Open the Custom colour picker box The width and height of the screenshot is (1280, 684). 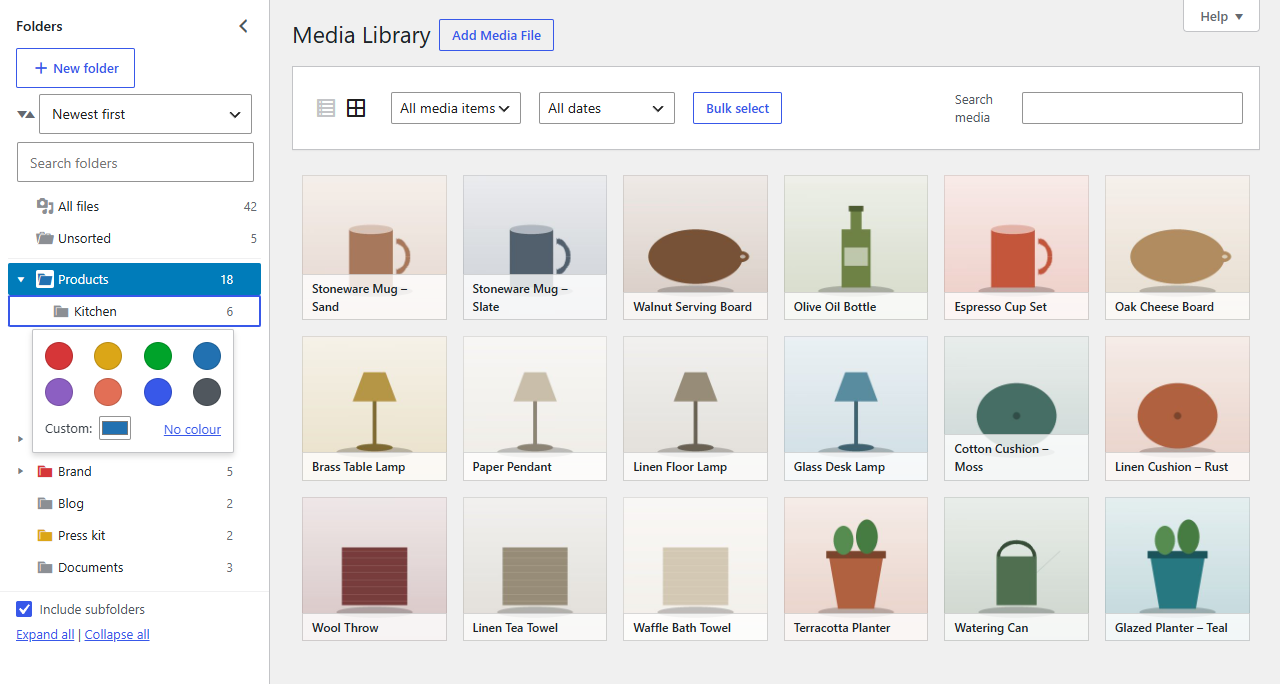click(x=115, y=428)
